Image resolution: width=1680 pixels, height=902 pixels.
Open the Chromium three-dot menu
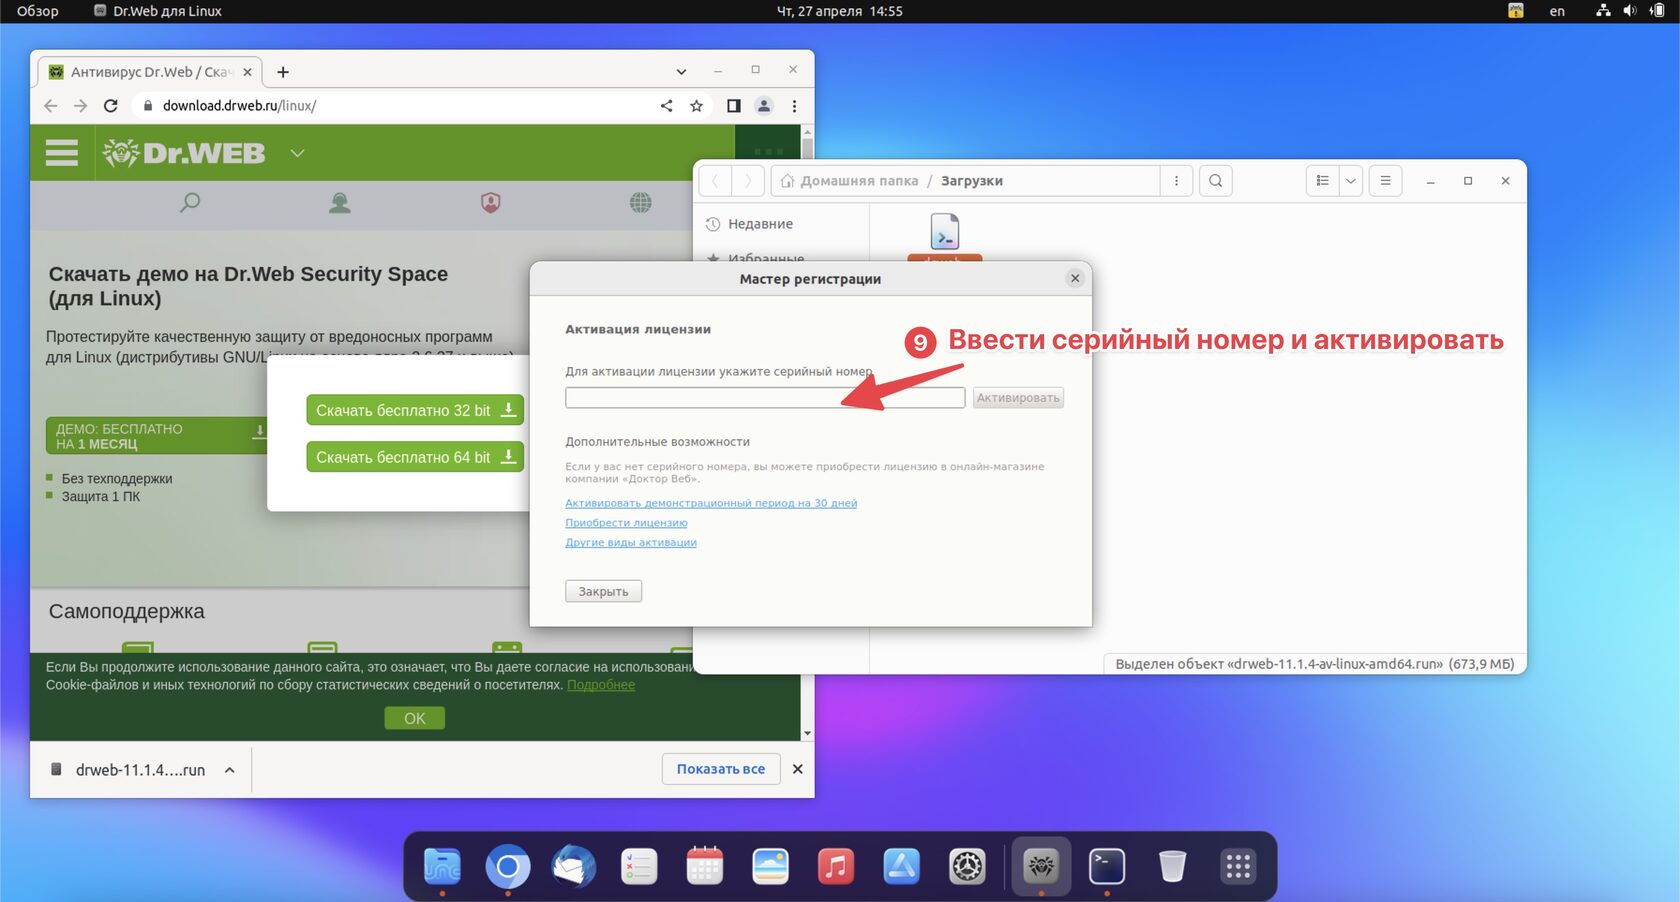coord(795,106)
